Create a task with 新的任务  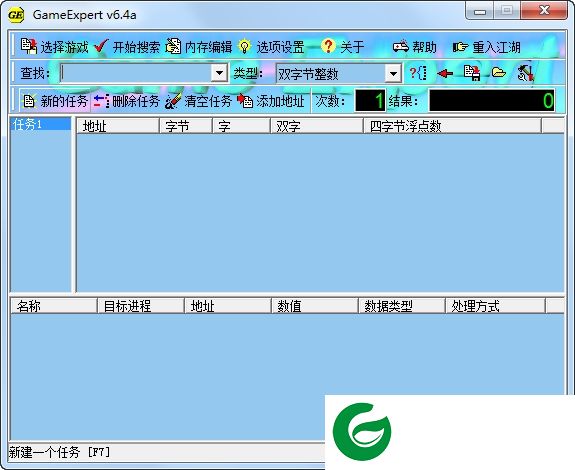tap(55, 100)
